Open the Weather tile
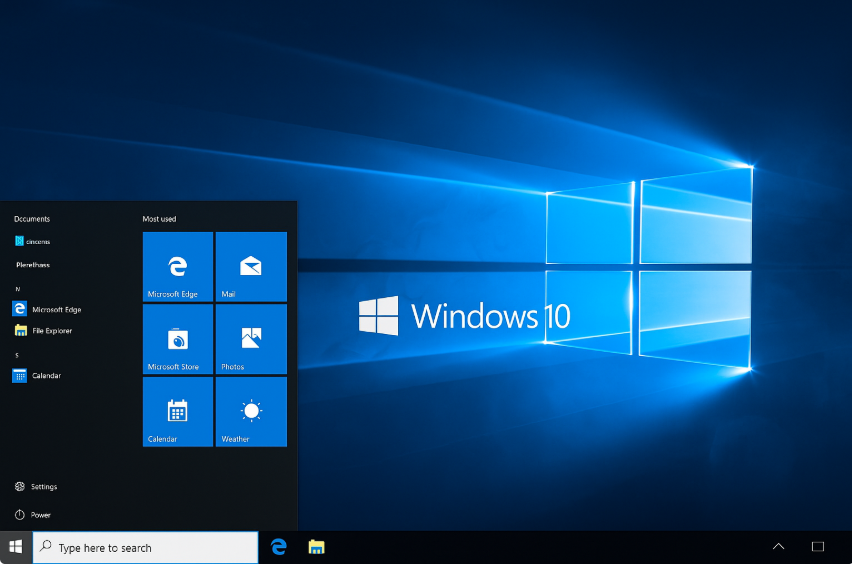 (x=251, y=412)
